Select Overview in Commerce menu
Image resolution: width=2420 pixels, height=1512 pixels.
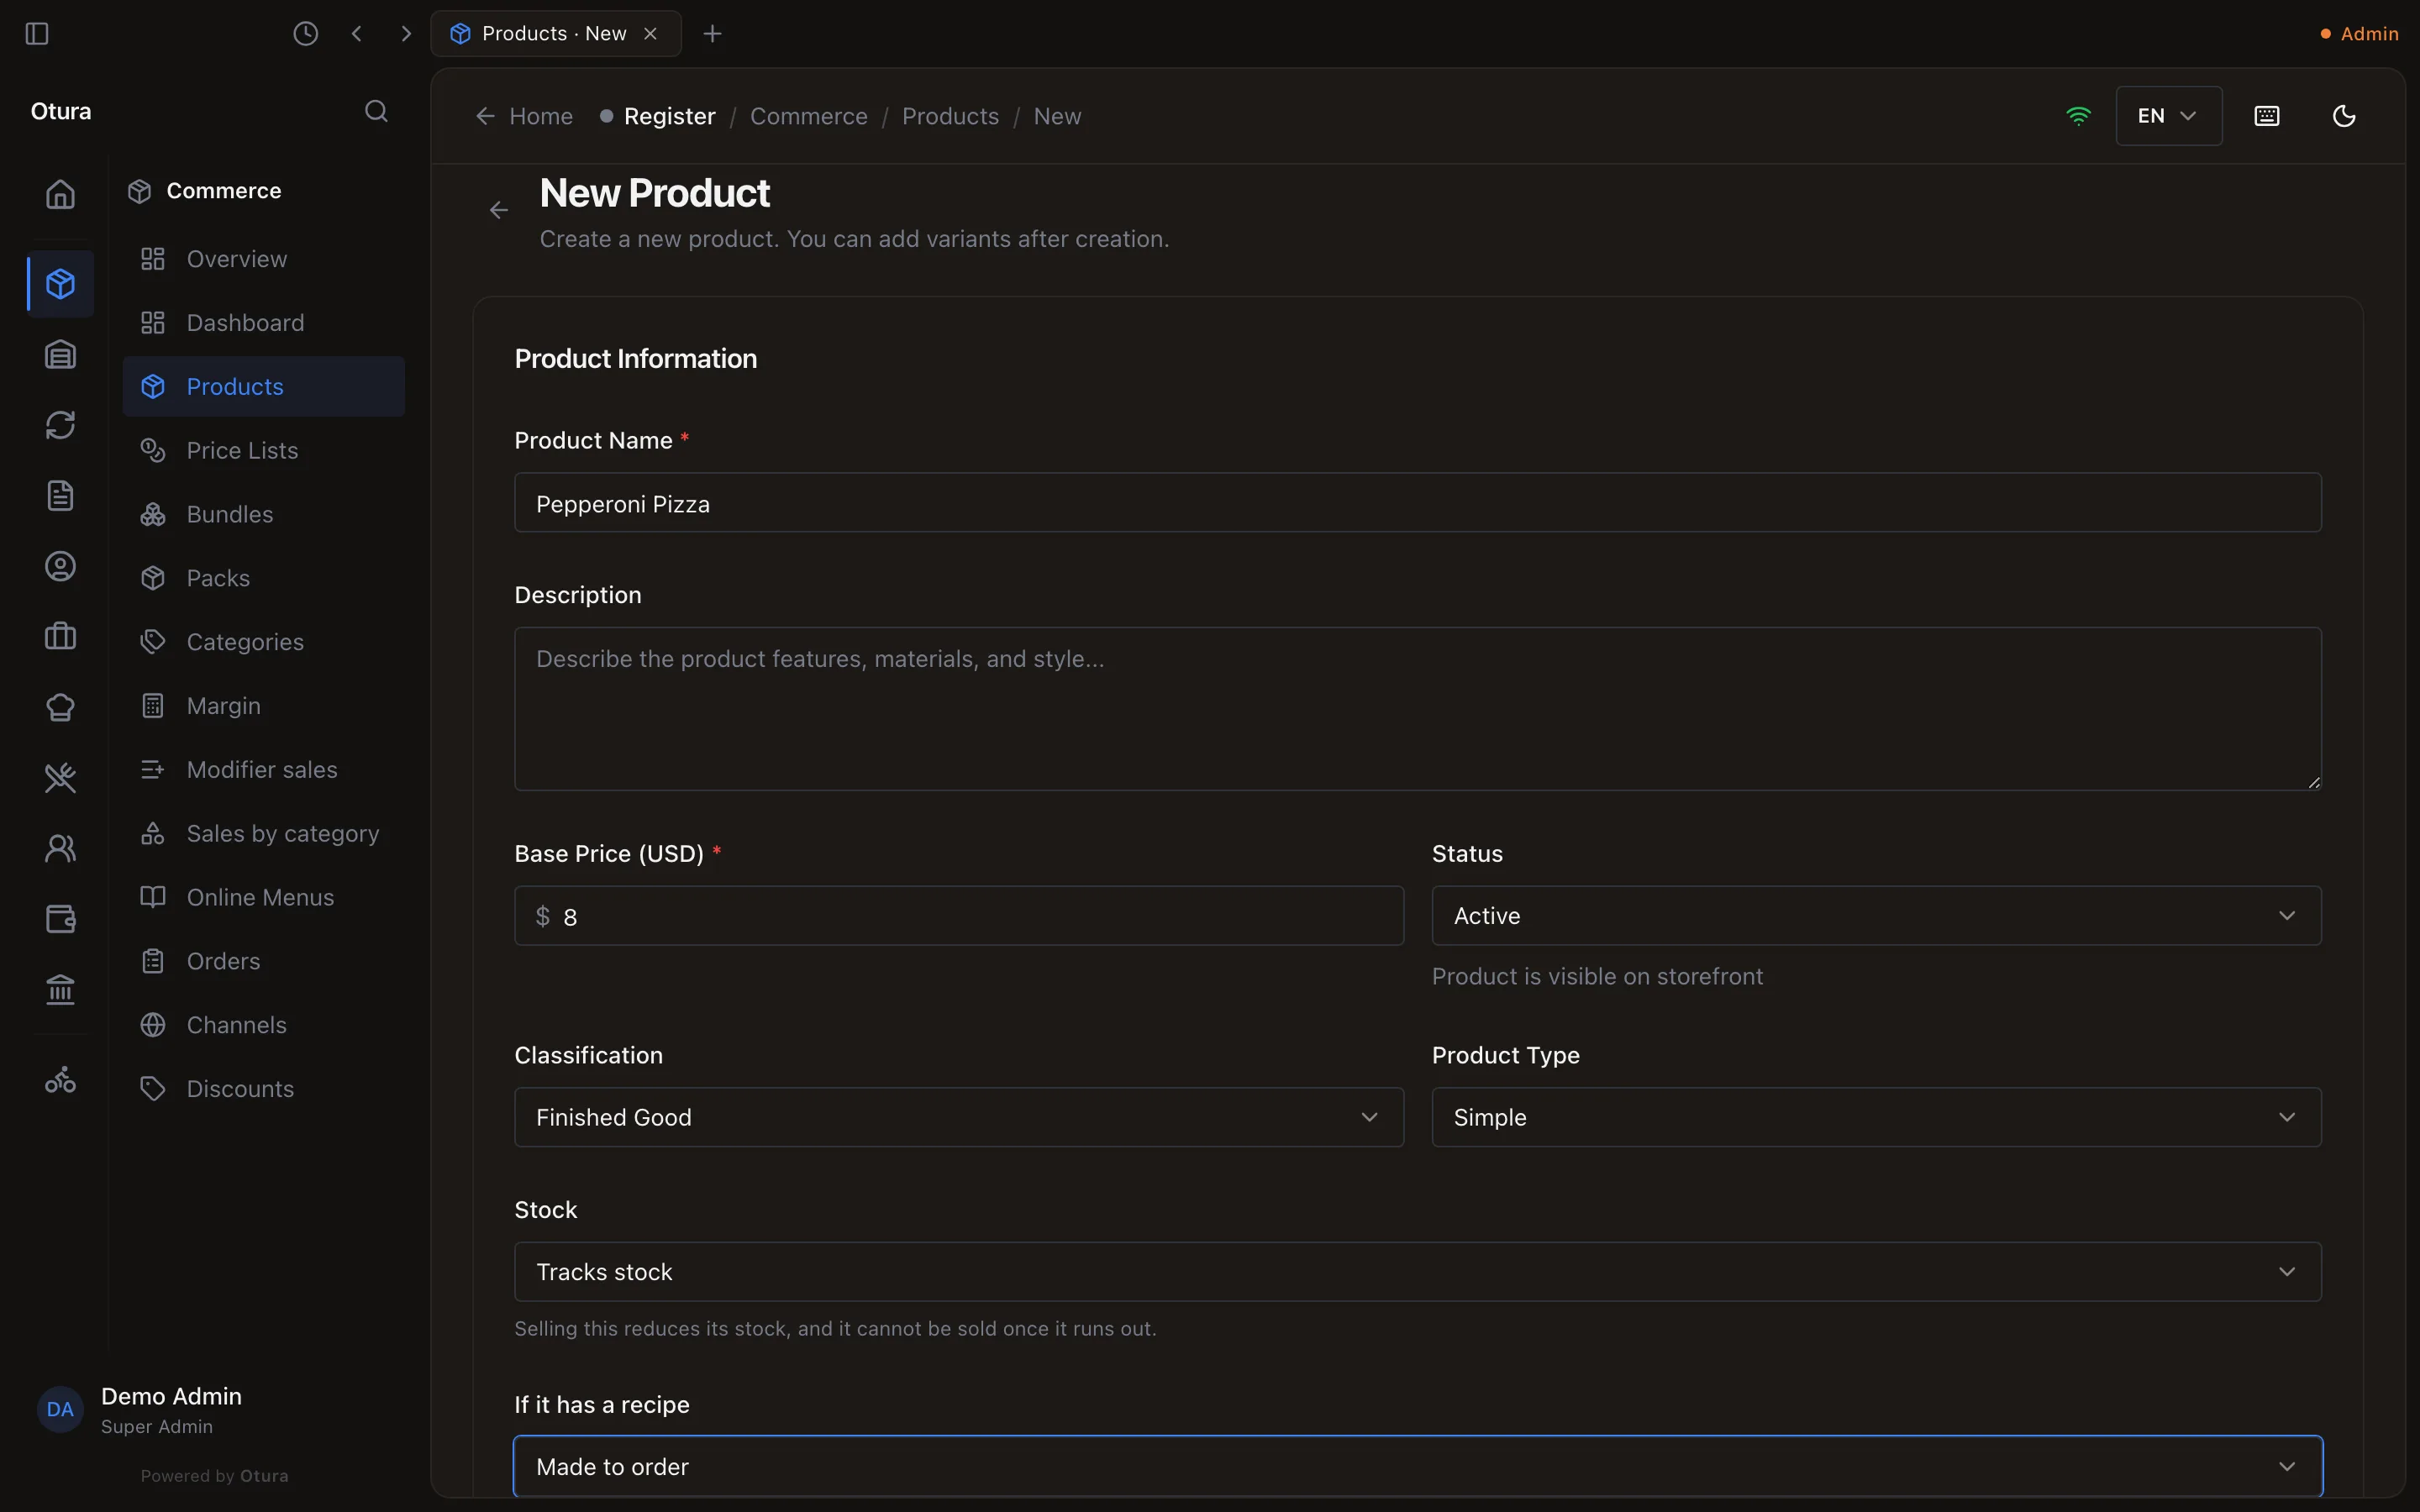tap(264, 259)
